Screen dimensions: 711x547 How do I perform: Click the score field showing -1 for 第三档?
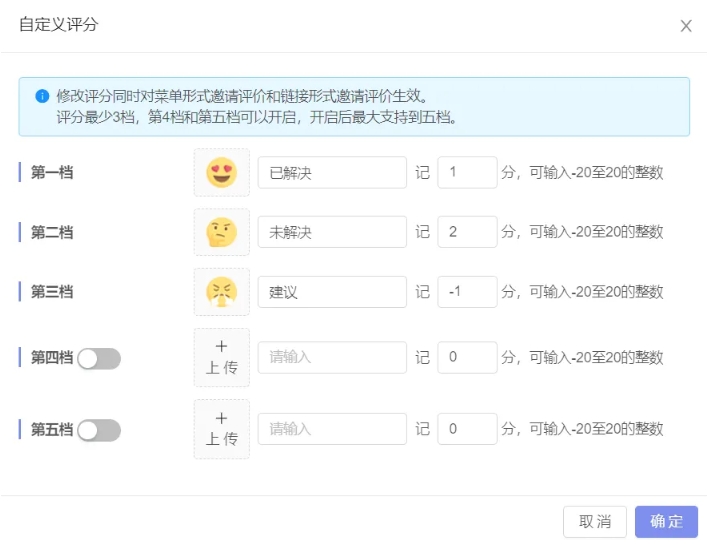[467, 292]
